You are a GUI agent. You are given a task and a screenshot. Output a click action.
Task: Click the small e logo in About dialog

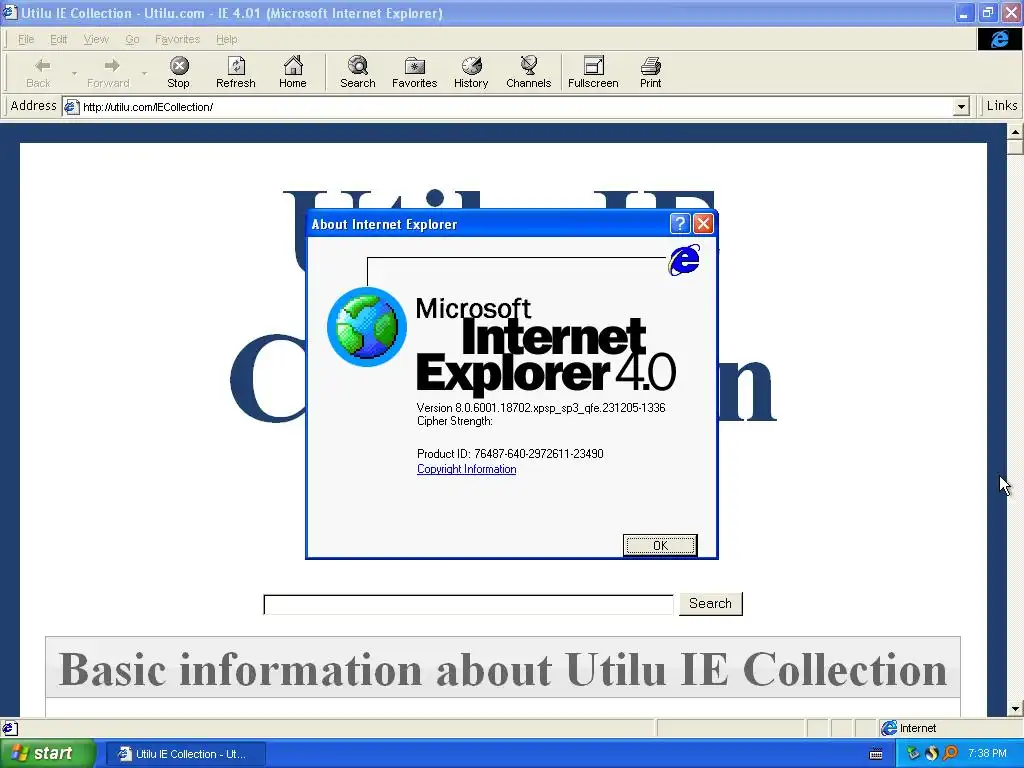coord(684,260)
